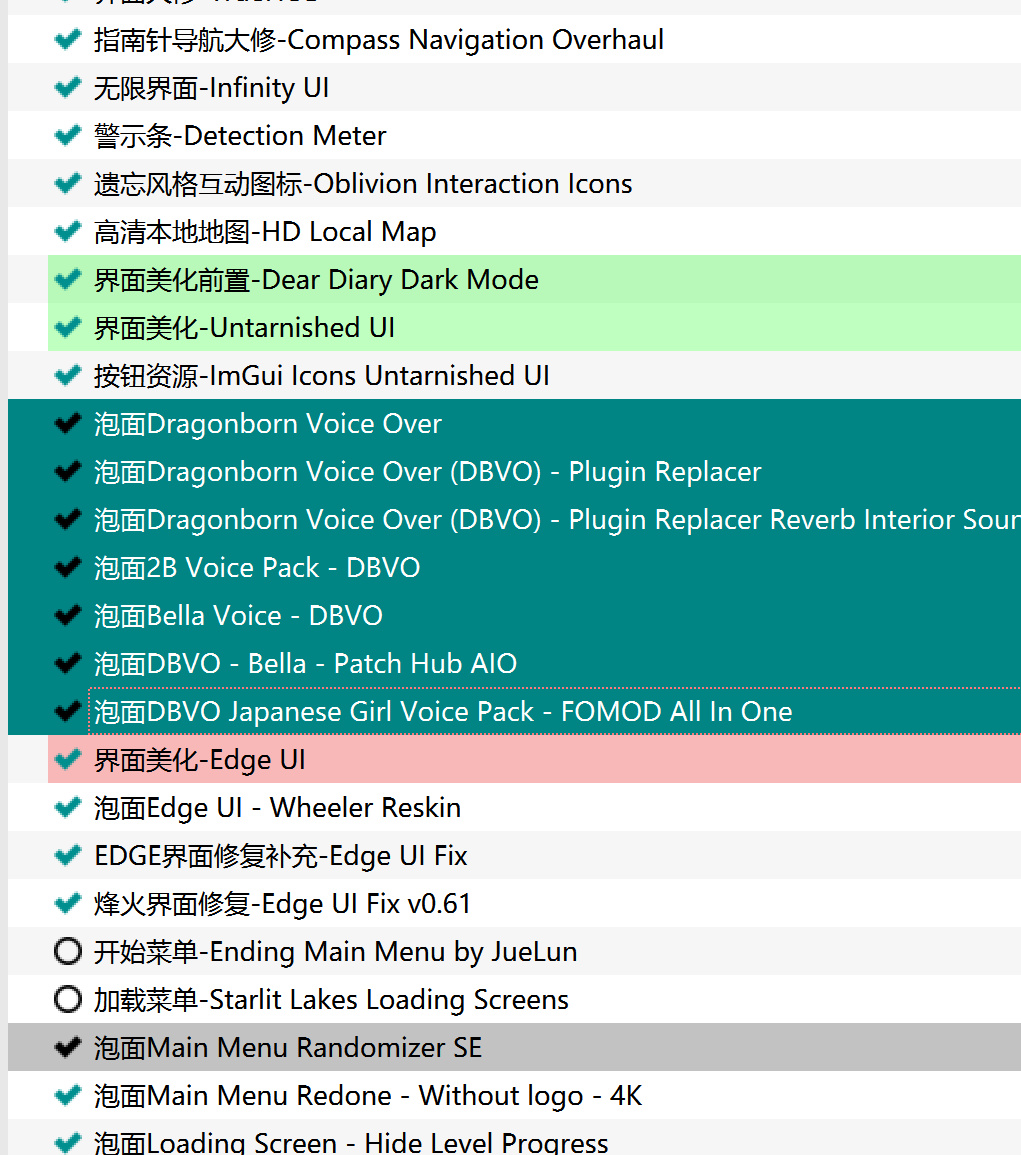Enable Ending Main Menu by JueLun
Image resolution: width=1021 pixels, height=1155 pixels.
pos(68,952)
